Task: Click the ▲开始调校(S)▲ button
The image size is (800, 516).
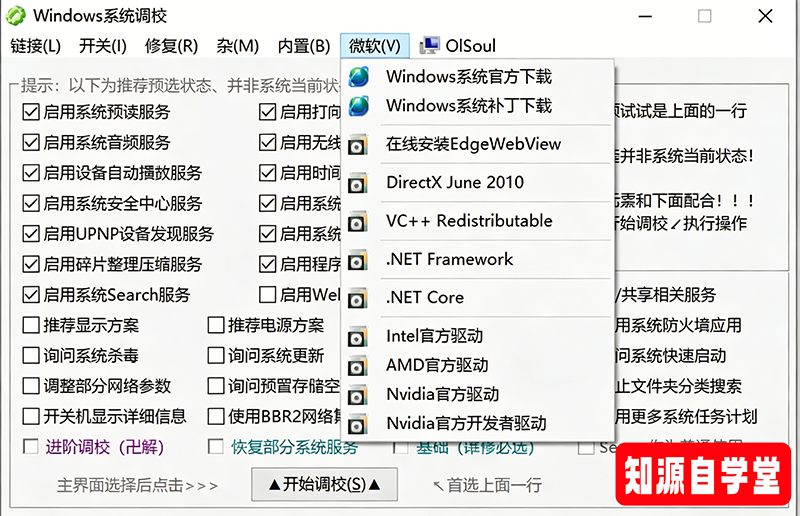Action: pyautogui.click(x=324, y=484)
